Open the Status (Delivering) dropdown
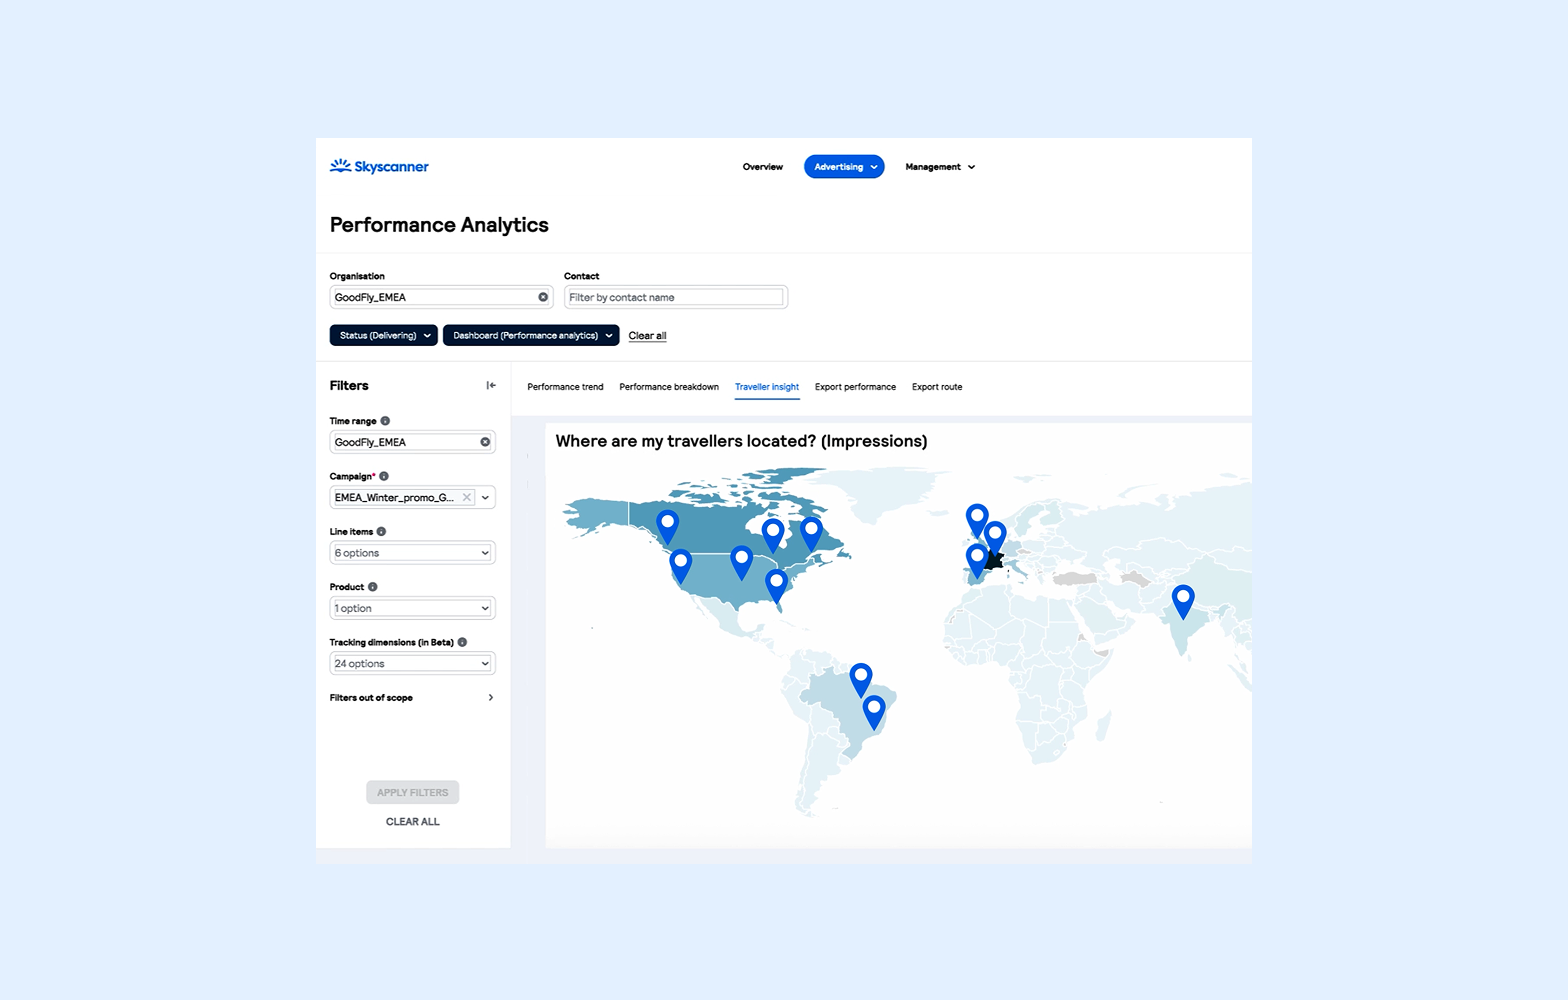This screenshot has width=1568, height=1000. click(x=383, y=336)
